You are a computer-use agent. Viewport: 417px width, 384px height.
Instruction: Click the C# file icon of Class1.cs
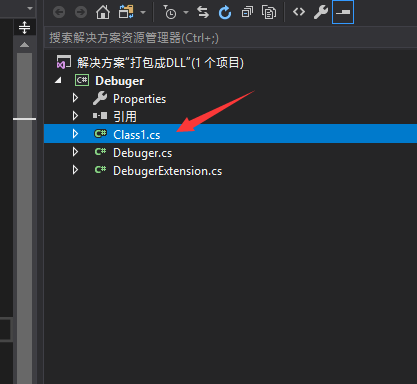click(x=100, y=134)
